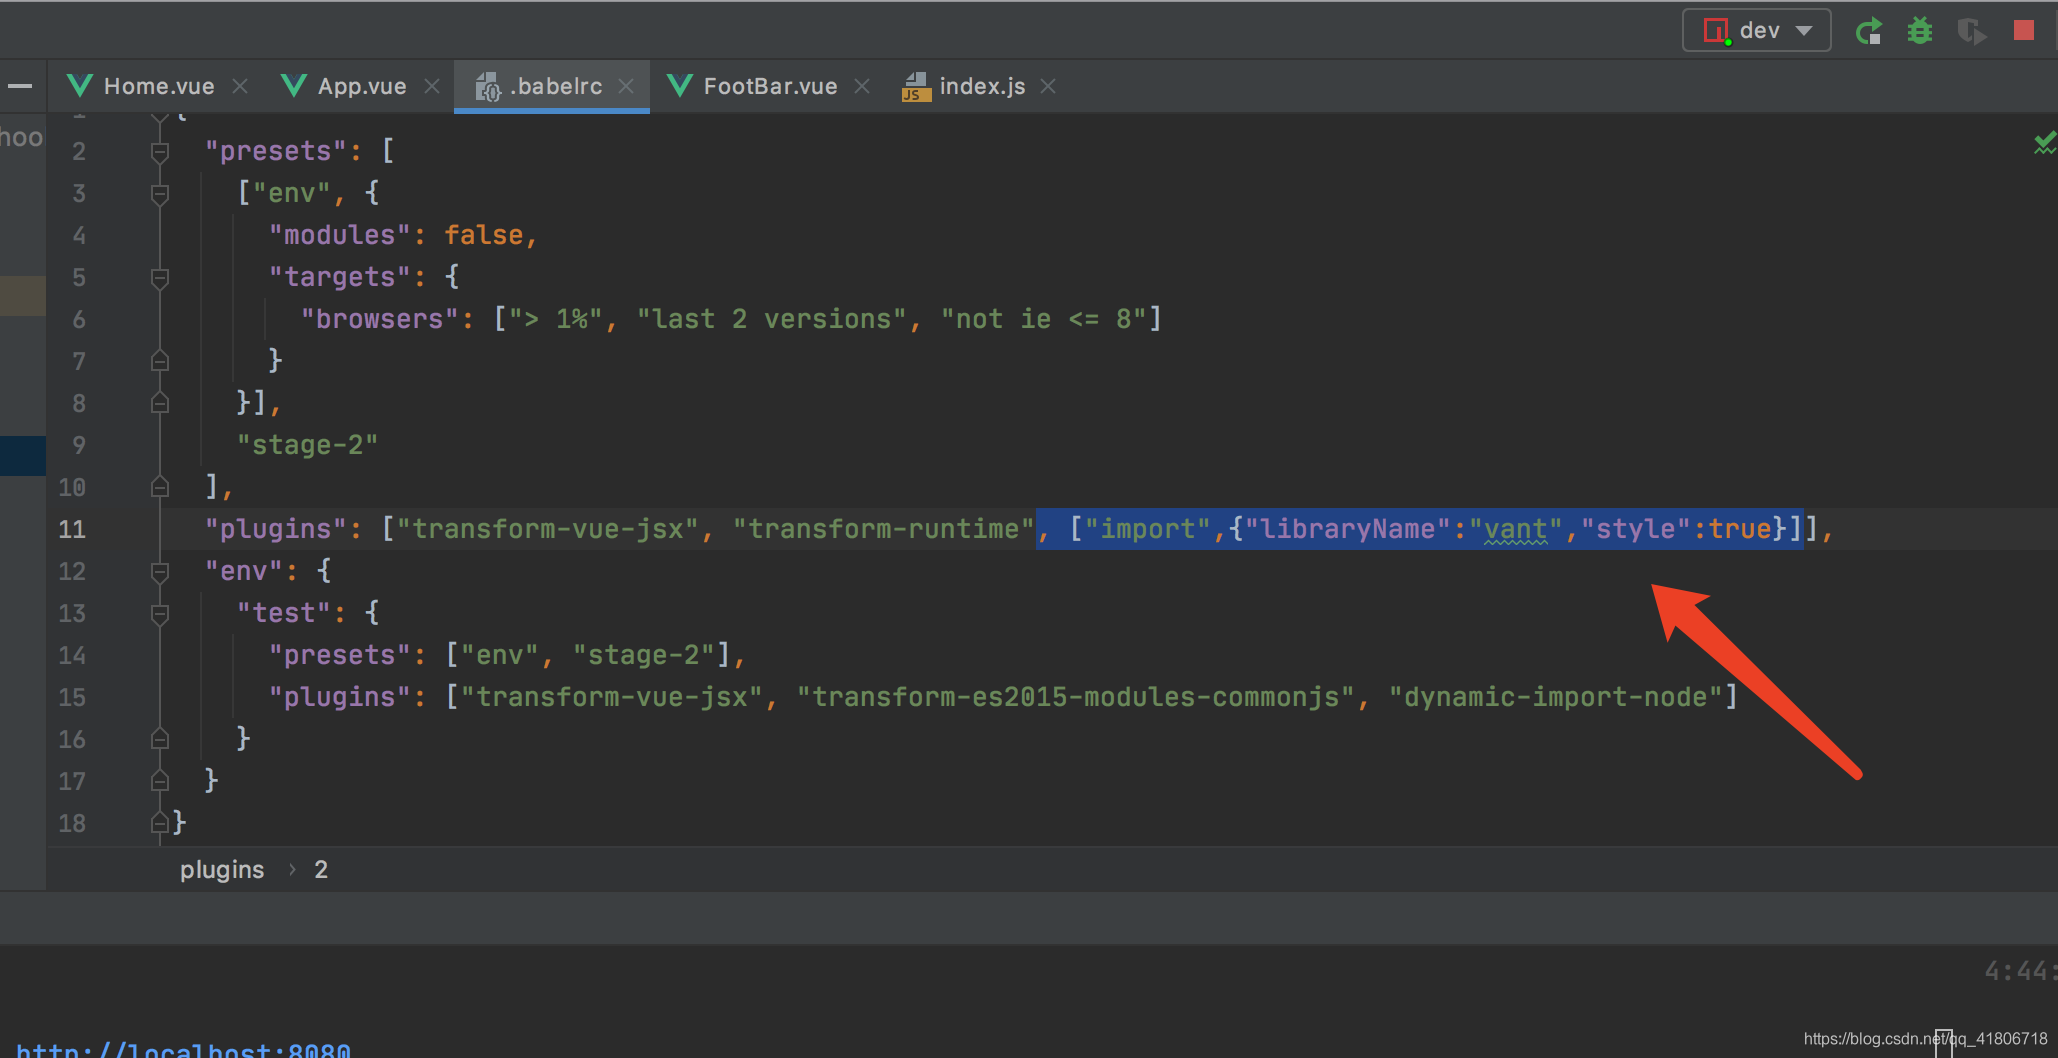Image resolution: width=2058 pixels, height=1058 pixels.
Task: Click the fold end marker on line 17
Action: [x=159, y=781]
